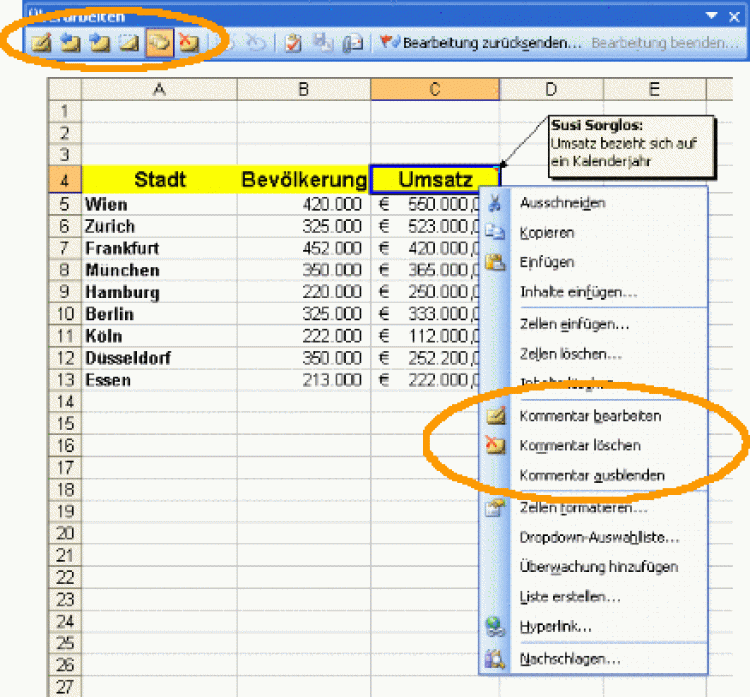Choose 'Kommentar löschen' from context menu
Viewport: 750px width, 697px height.
pos(580,445)
